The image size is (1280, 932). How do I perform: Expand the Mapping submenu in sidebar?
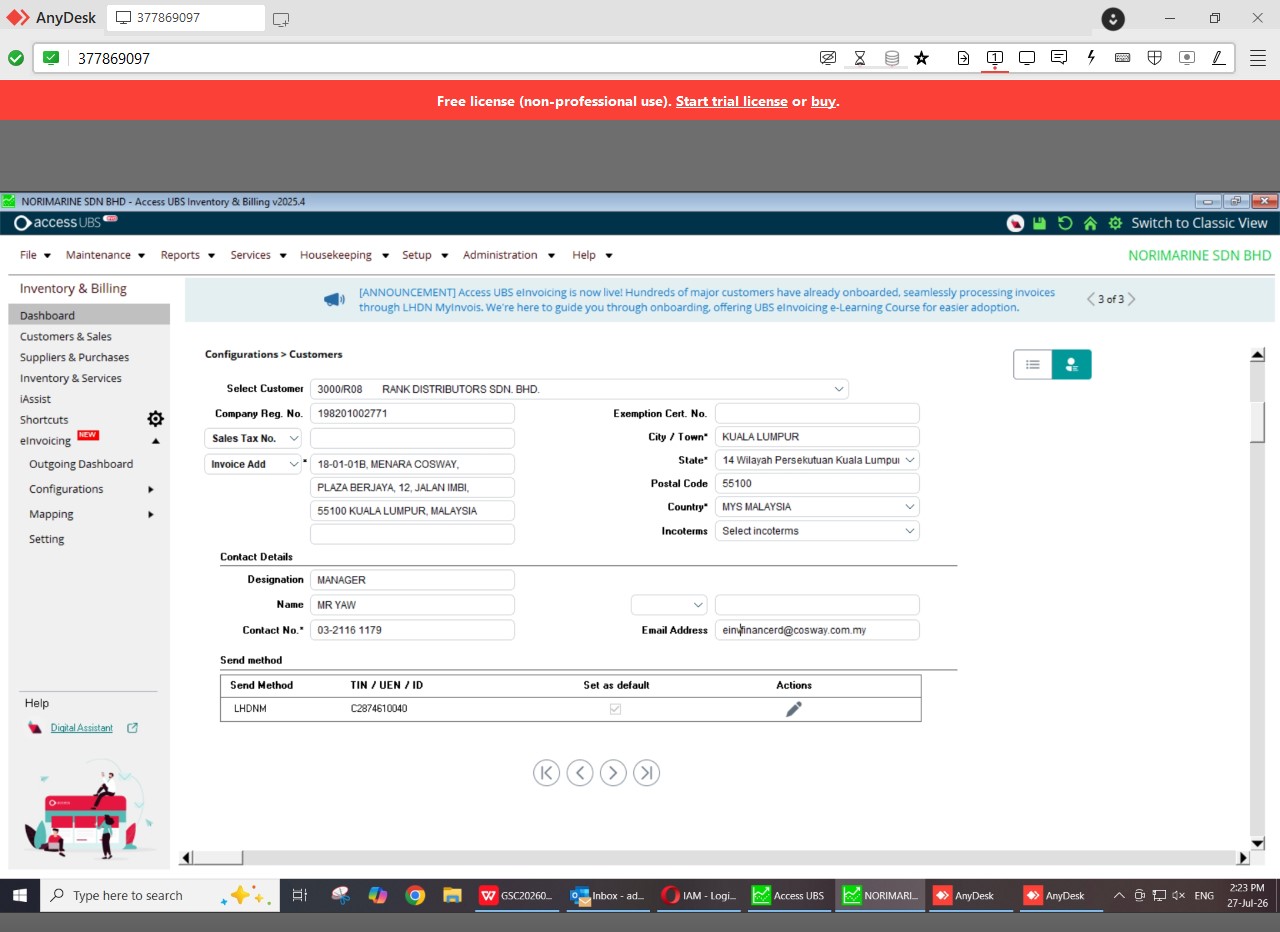click(151, 514)
